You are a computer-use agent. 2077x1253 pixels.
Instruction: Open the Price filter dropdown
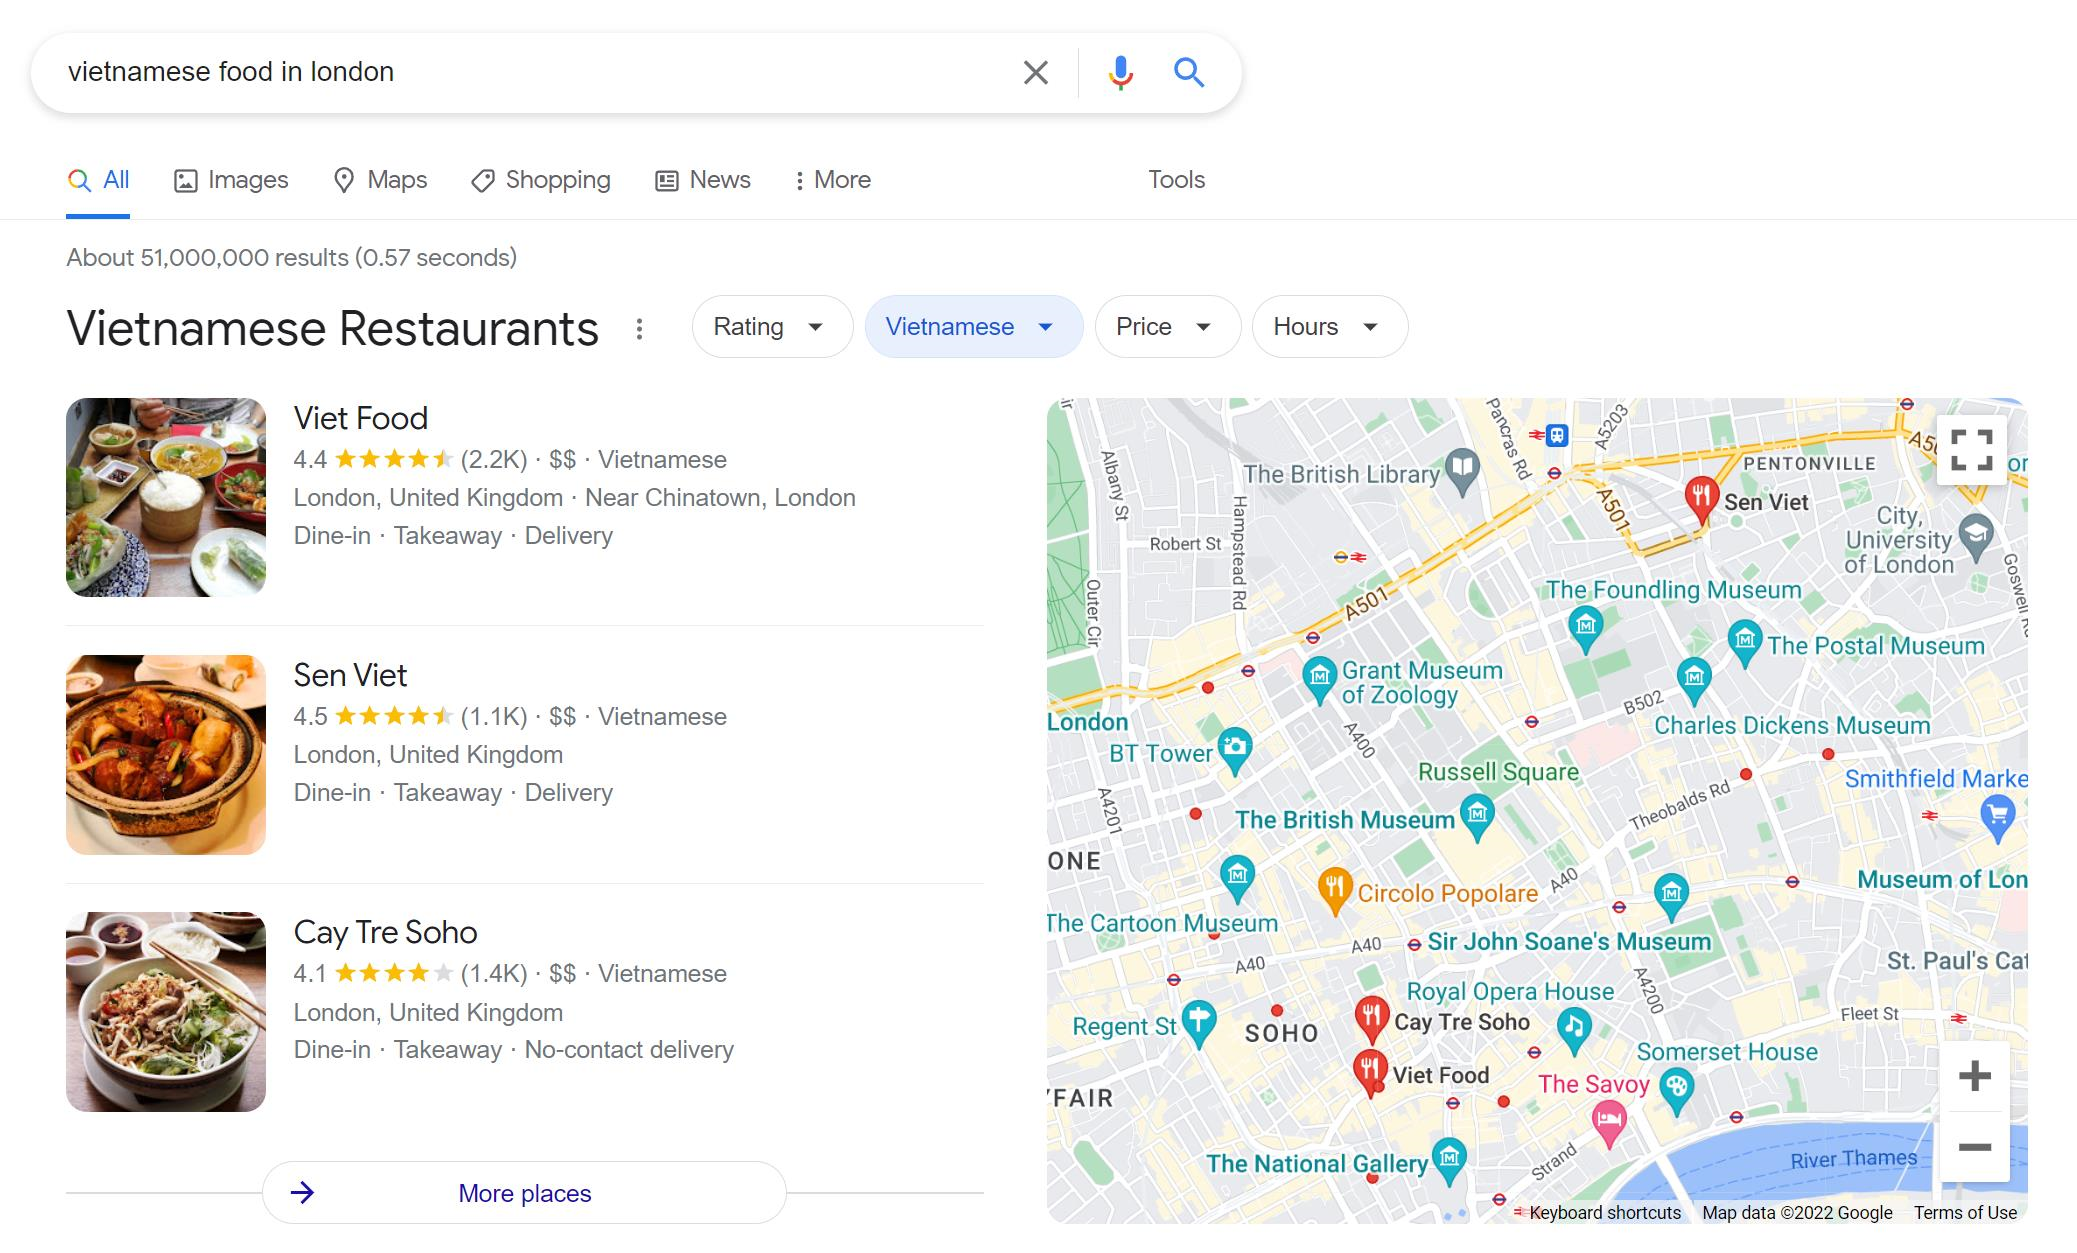(x=1166, y=326)
